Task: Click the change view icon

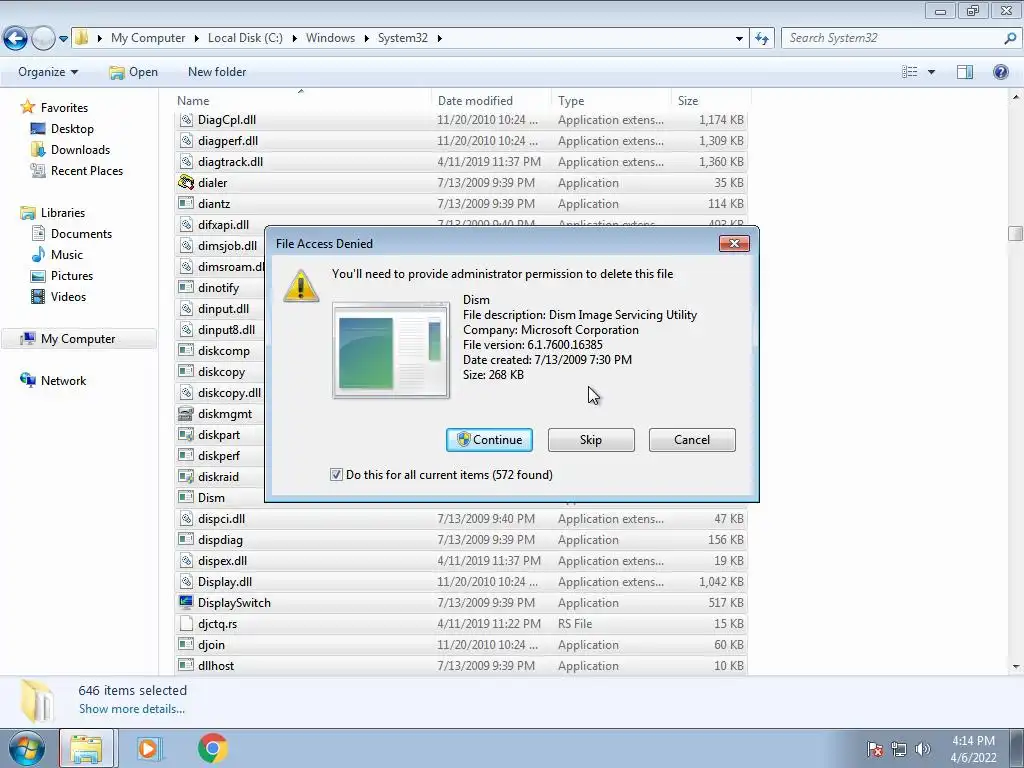Action: point(910,72)
